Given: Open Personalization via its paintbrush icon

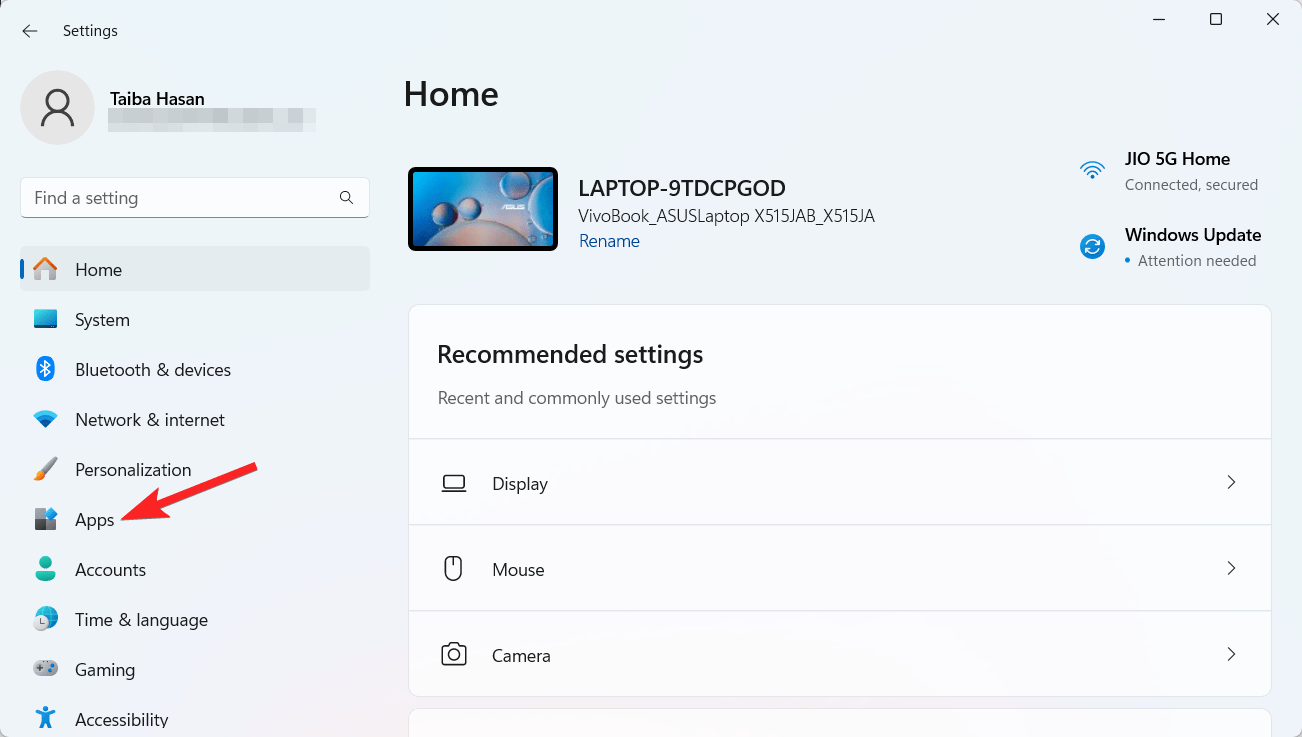Looking at the screenshot, I should 46,469.
